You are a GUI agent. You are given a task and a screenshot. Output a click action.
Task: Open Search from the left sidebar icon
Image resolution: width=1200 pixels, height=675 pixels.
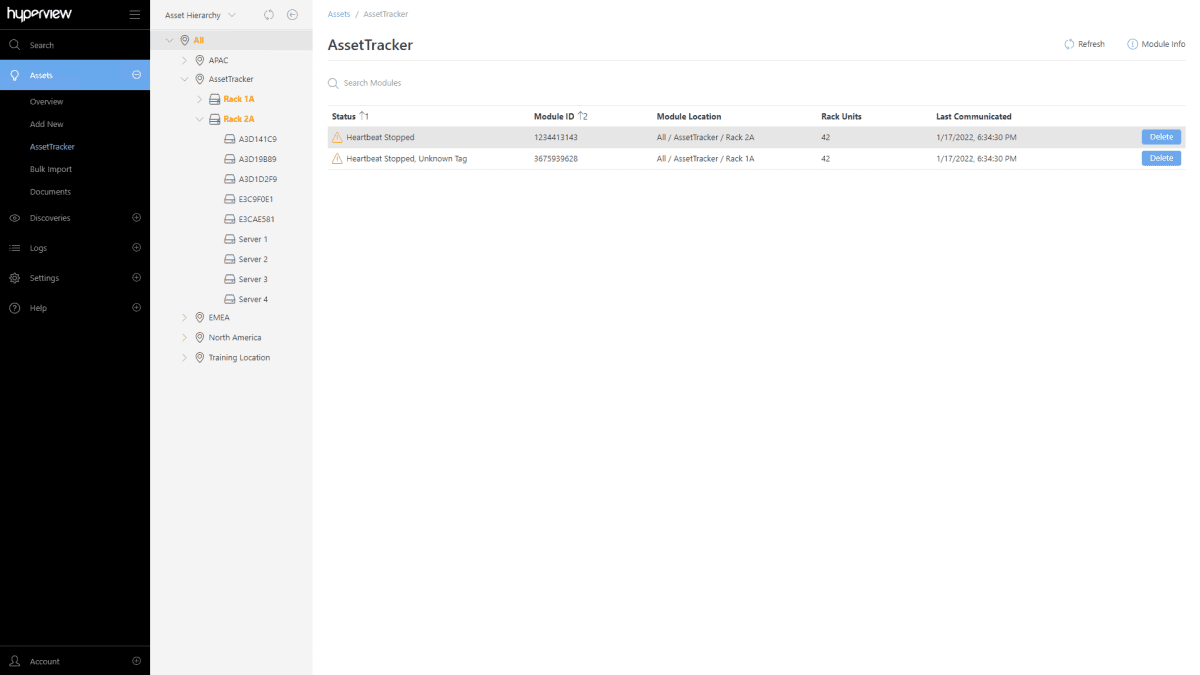[14, 44]
